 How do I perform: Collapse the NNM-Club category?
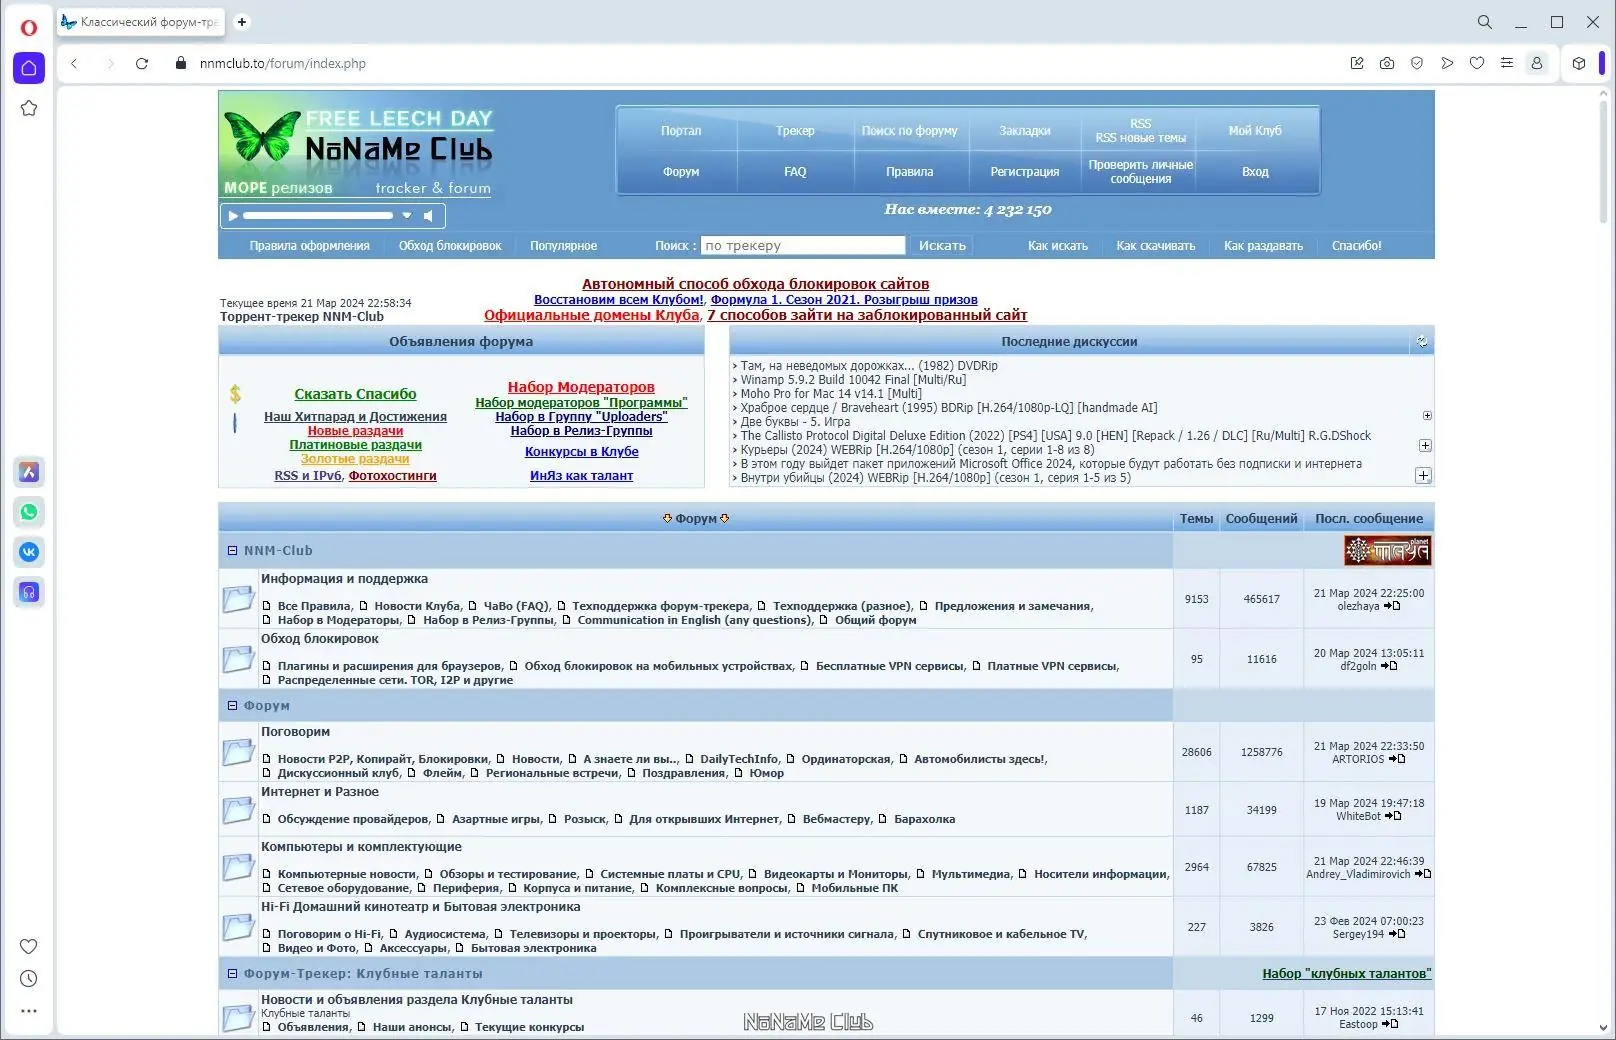(232, 550)
